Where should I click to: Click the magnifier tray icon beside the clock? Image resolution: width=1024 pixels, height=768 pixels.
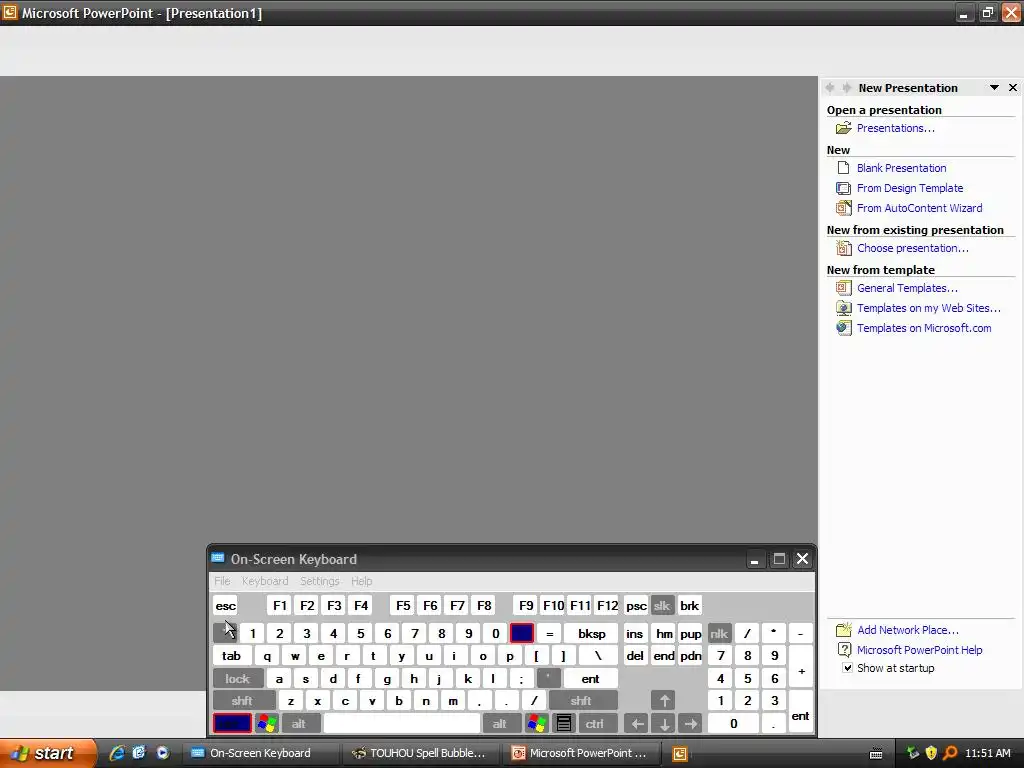coord(950,753)
